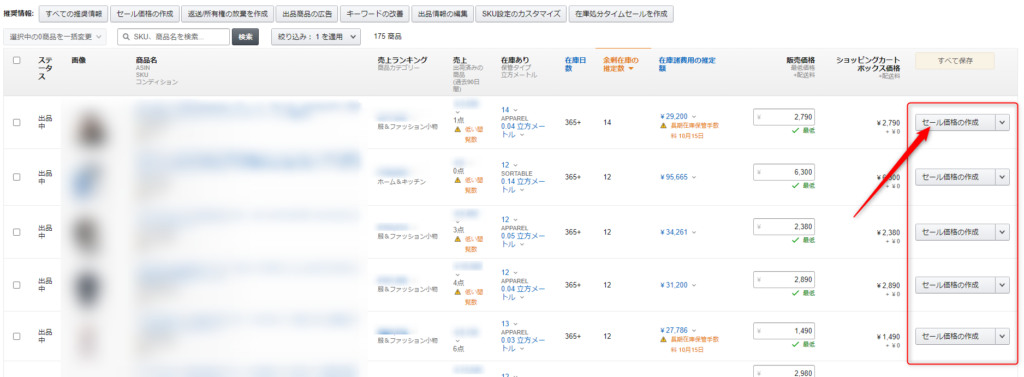
Task: Click the price input showing 1,490
Action: pyautogui.click(x=784, y=331)
